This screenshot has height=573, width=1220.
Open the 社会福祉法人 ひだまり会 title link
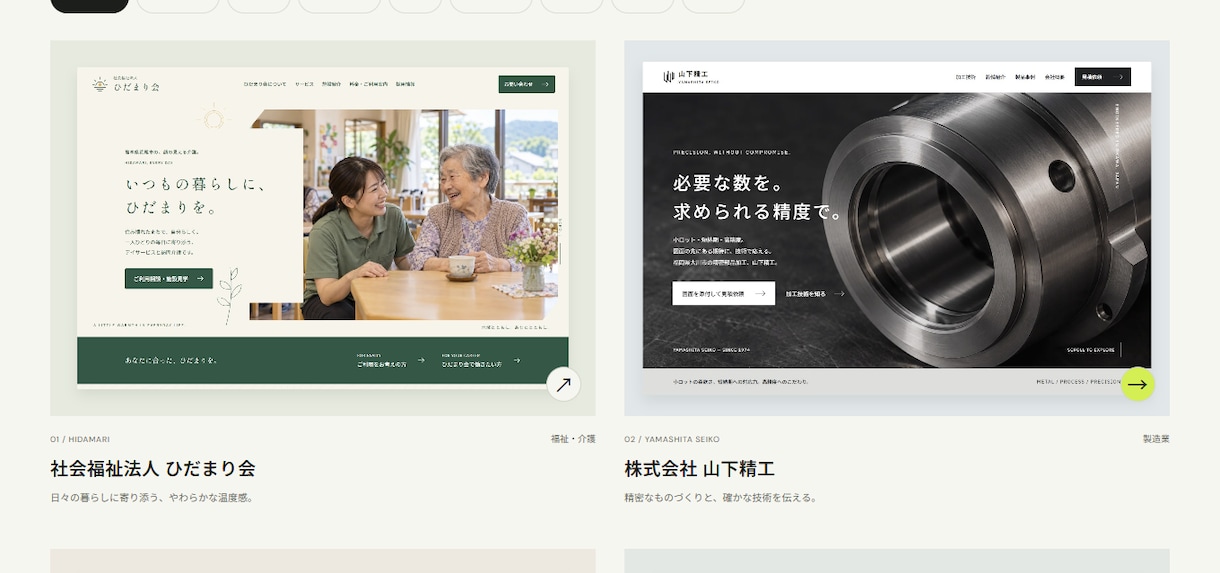[153, 469]
